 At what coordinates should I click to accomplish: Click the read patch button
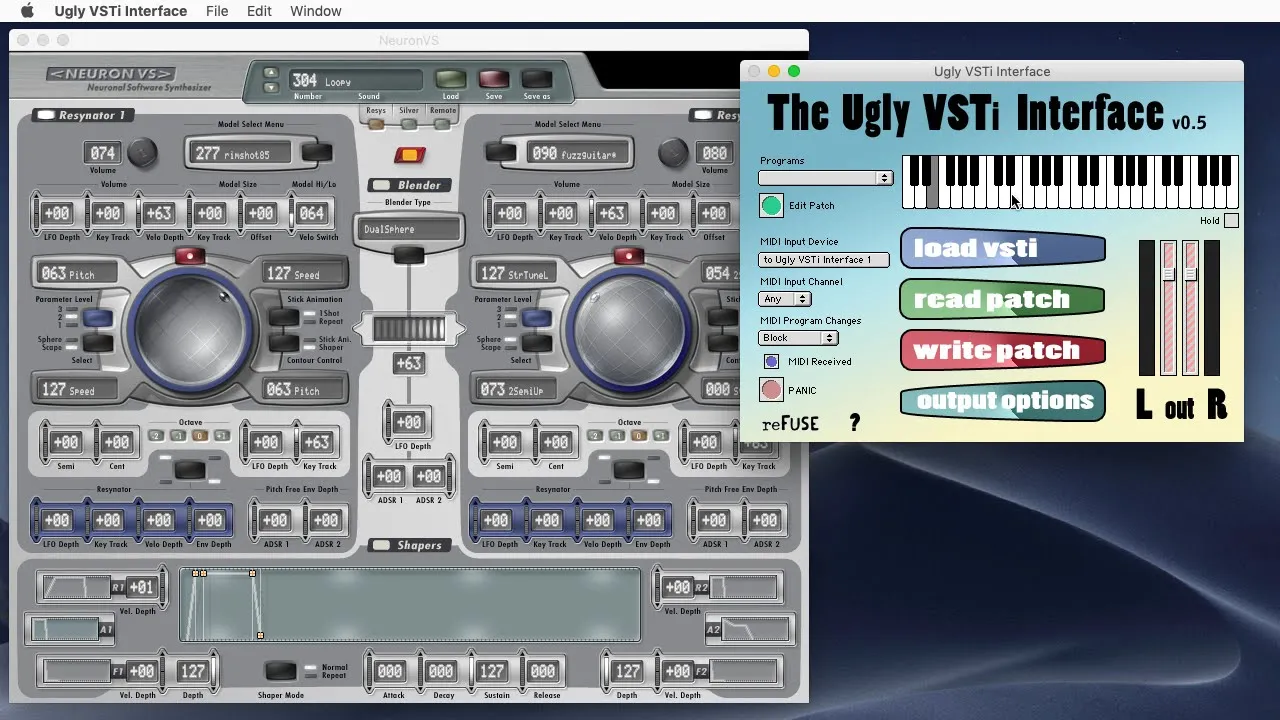click(x=1002, y=299)
